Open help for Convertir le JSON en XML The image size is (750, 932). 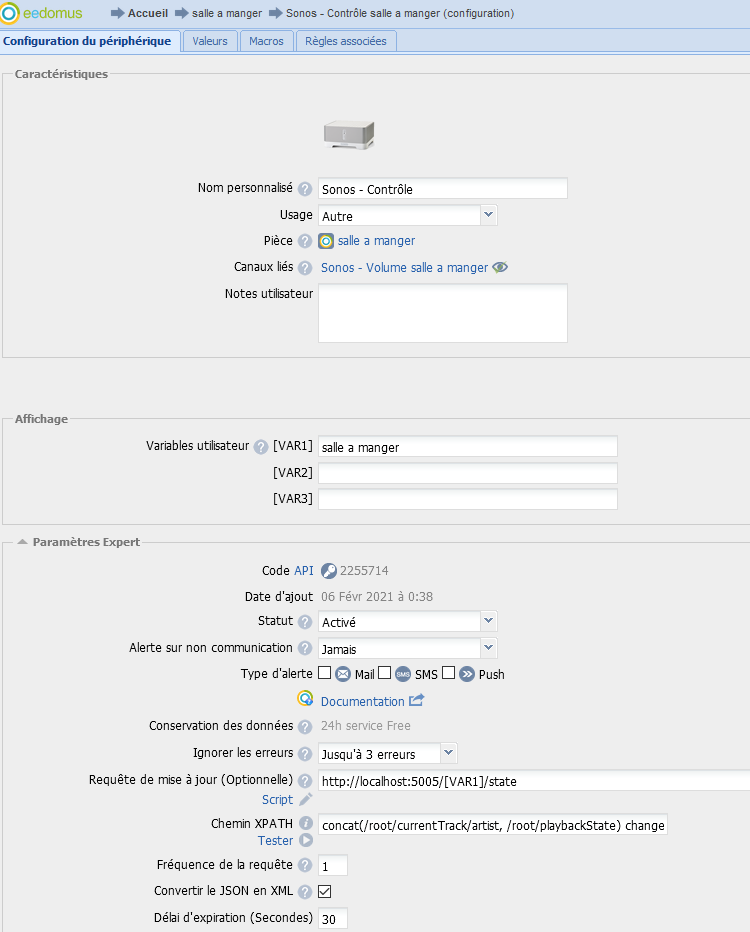(x=305, y=892)
